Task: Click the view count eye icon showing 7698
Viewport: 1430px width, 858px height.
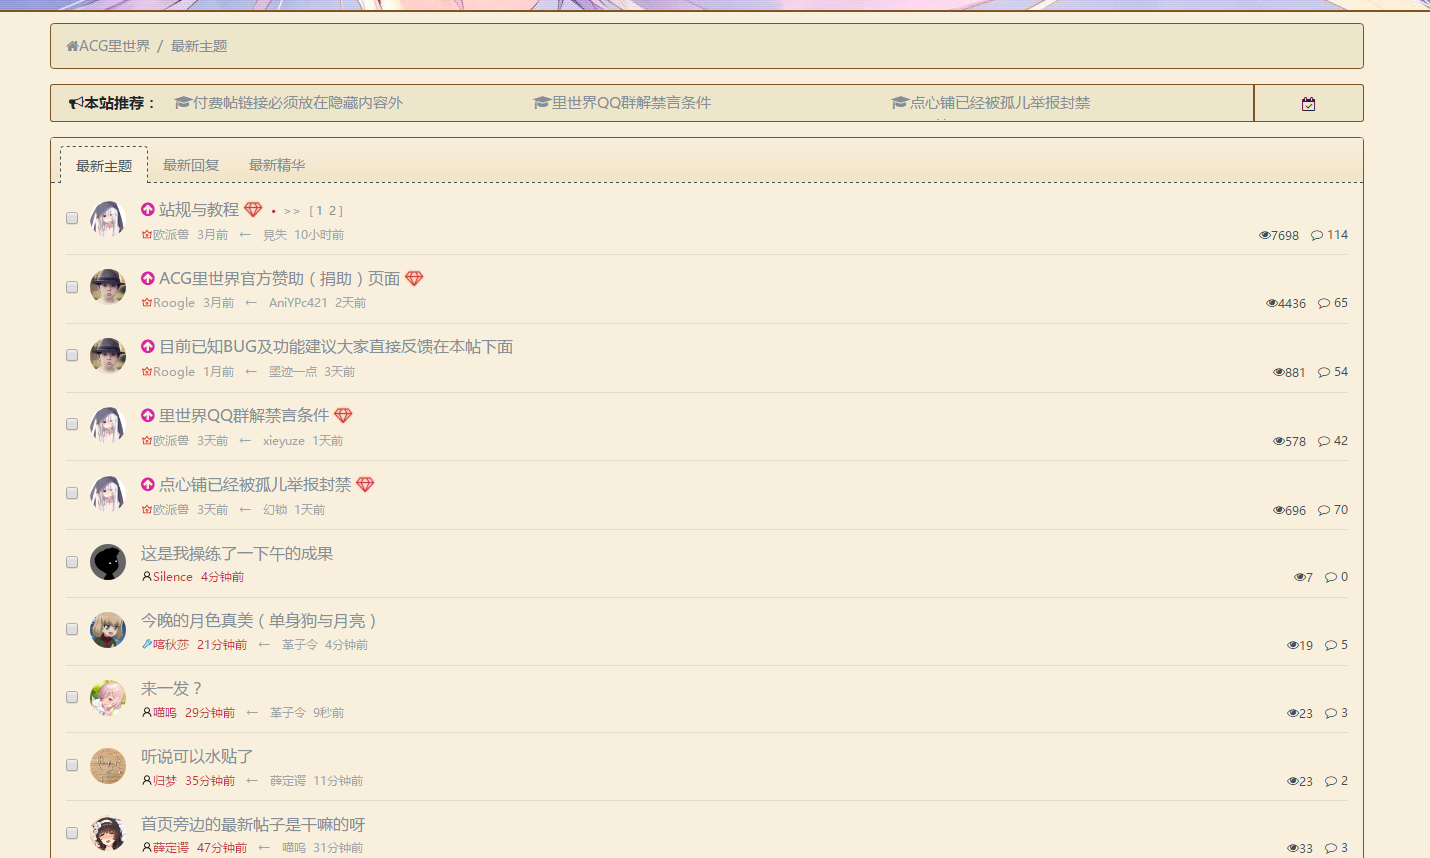Action: pos(1265,236)
